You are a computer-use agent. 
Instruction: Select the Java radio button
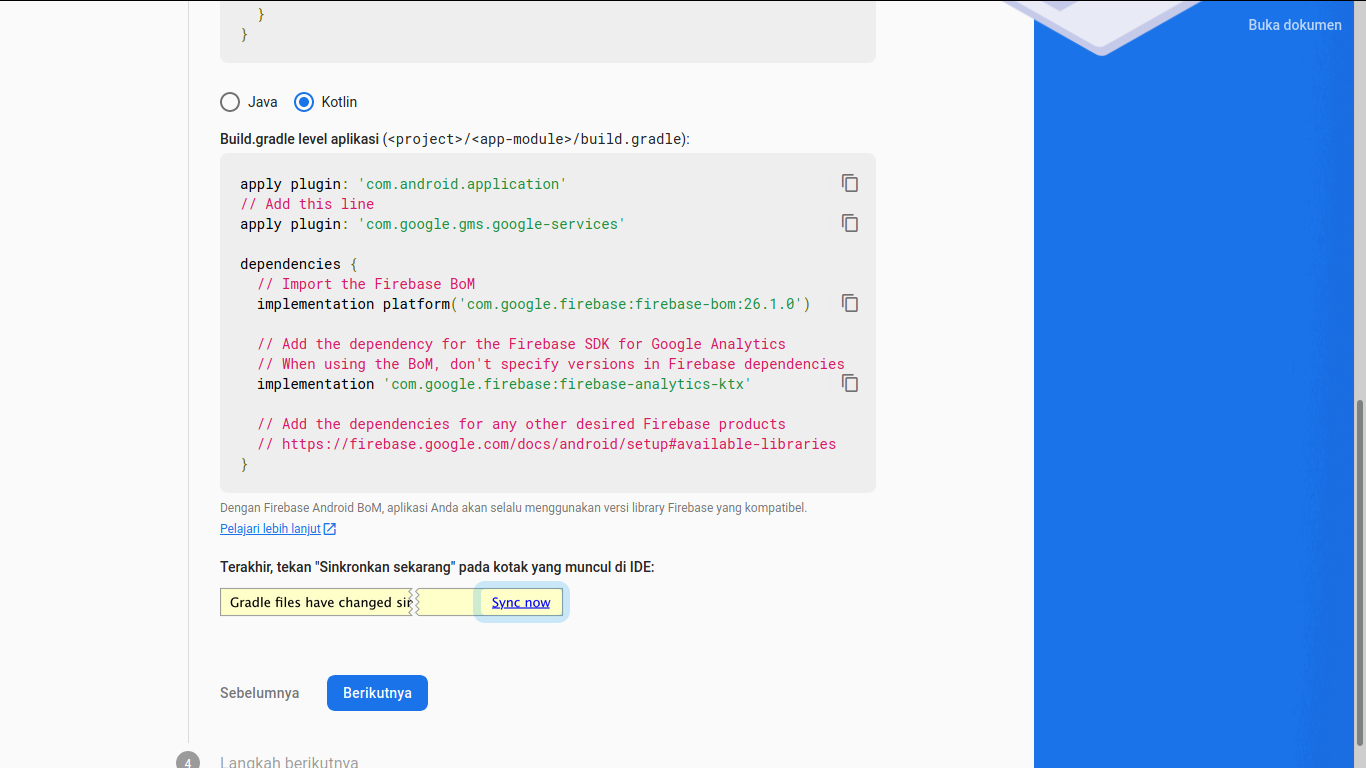pos(230,101)
